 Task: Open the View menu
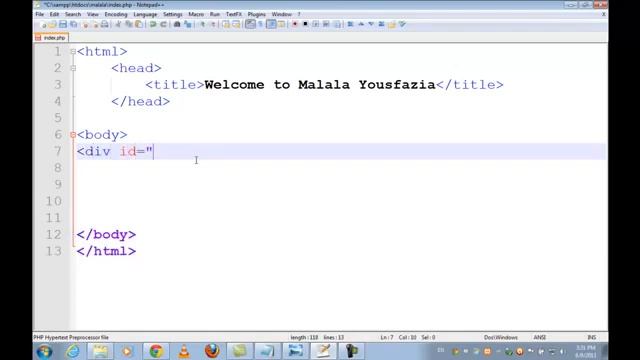tap(93, 14)
